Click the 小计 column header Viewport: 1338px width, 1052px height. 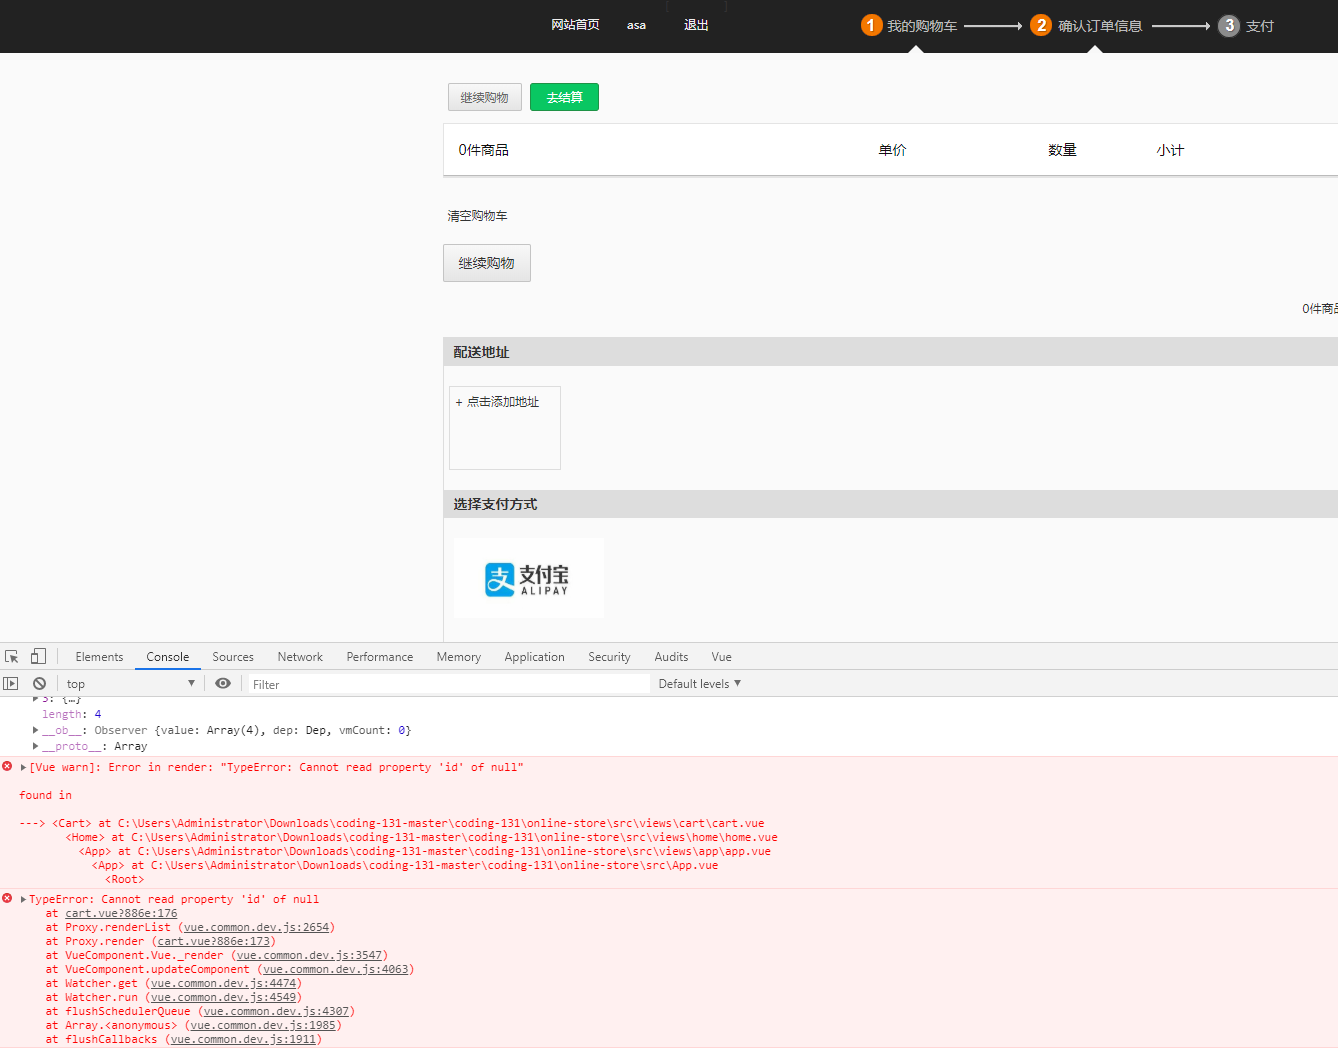[1170, 150]
